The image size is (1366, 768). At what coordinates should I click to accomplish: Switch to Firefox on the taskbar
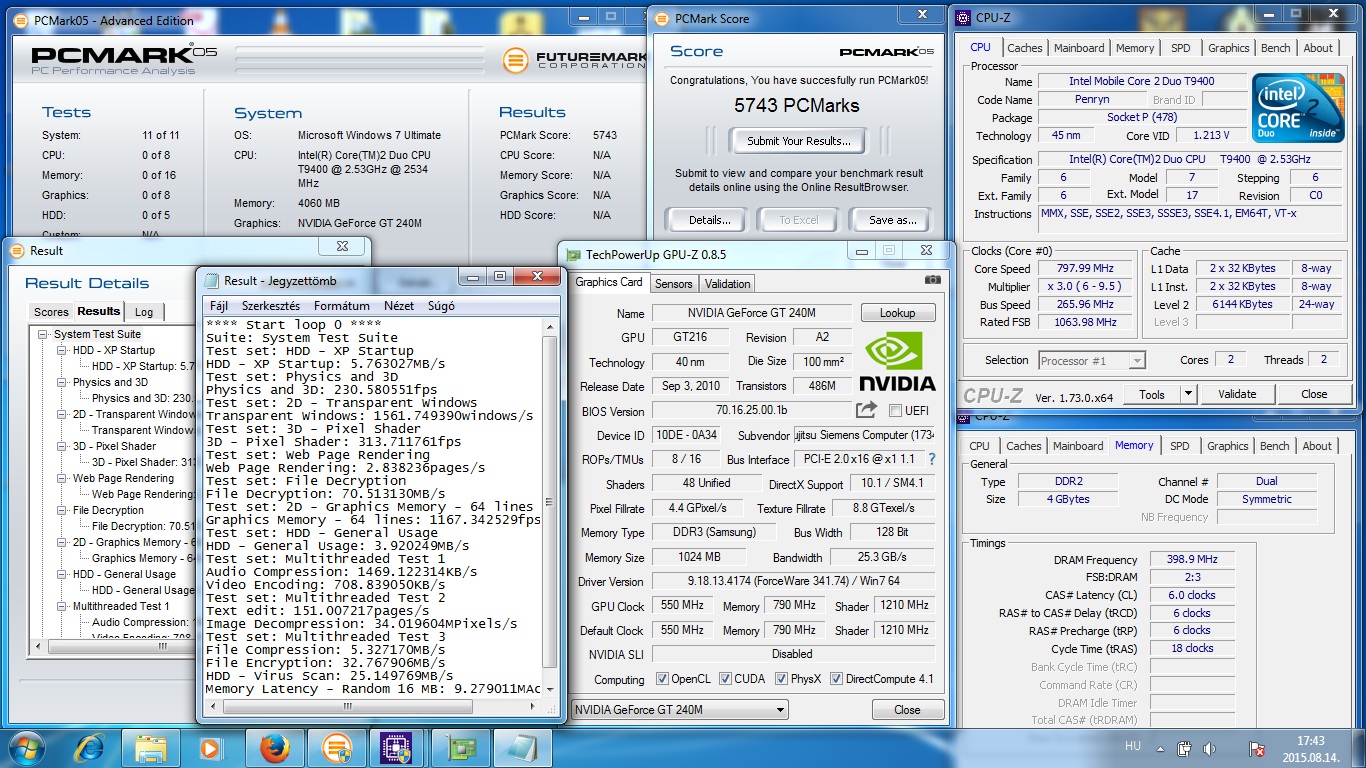[x=273, y=748]
